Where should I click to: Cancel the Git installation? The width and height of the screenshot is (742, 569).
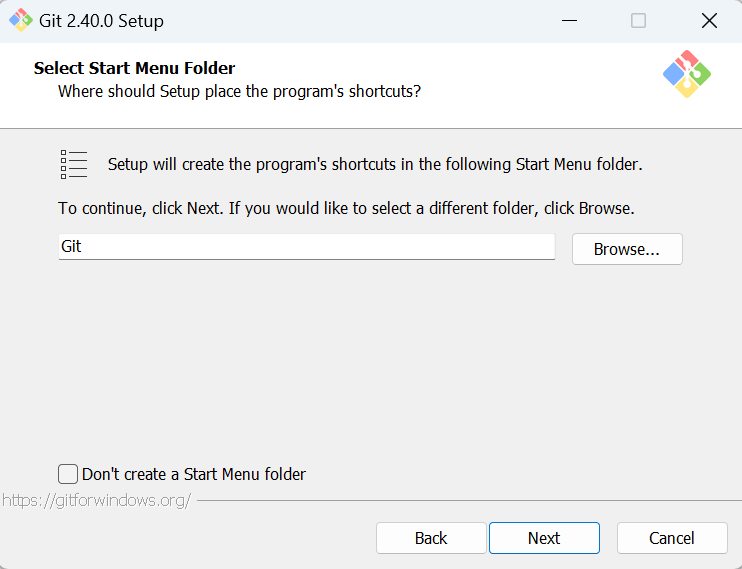[671, 538]
